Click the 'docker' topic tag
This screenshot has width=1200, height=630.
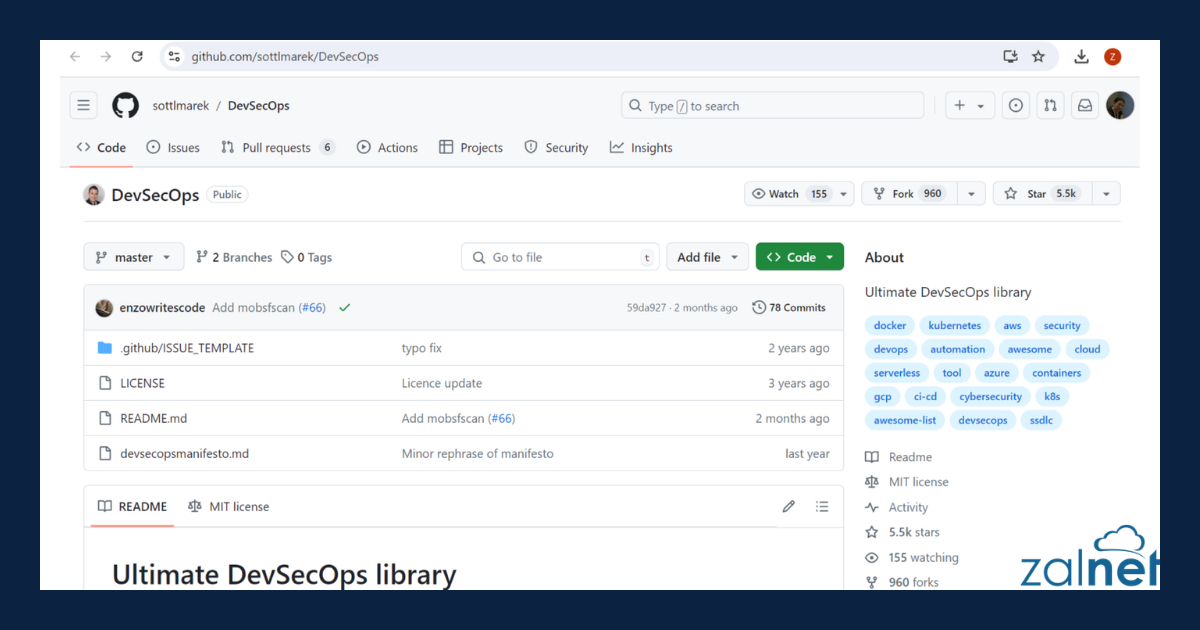tap(890, 325)
